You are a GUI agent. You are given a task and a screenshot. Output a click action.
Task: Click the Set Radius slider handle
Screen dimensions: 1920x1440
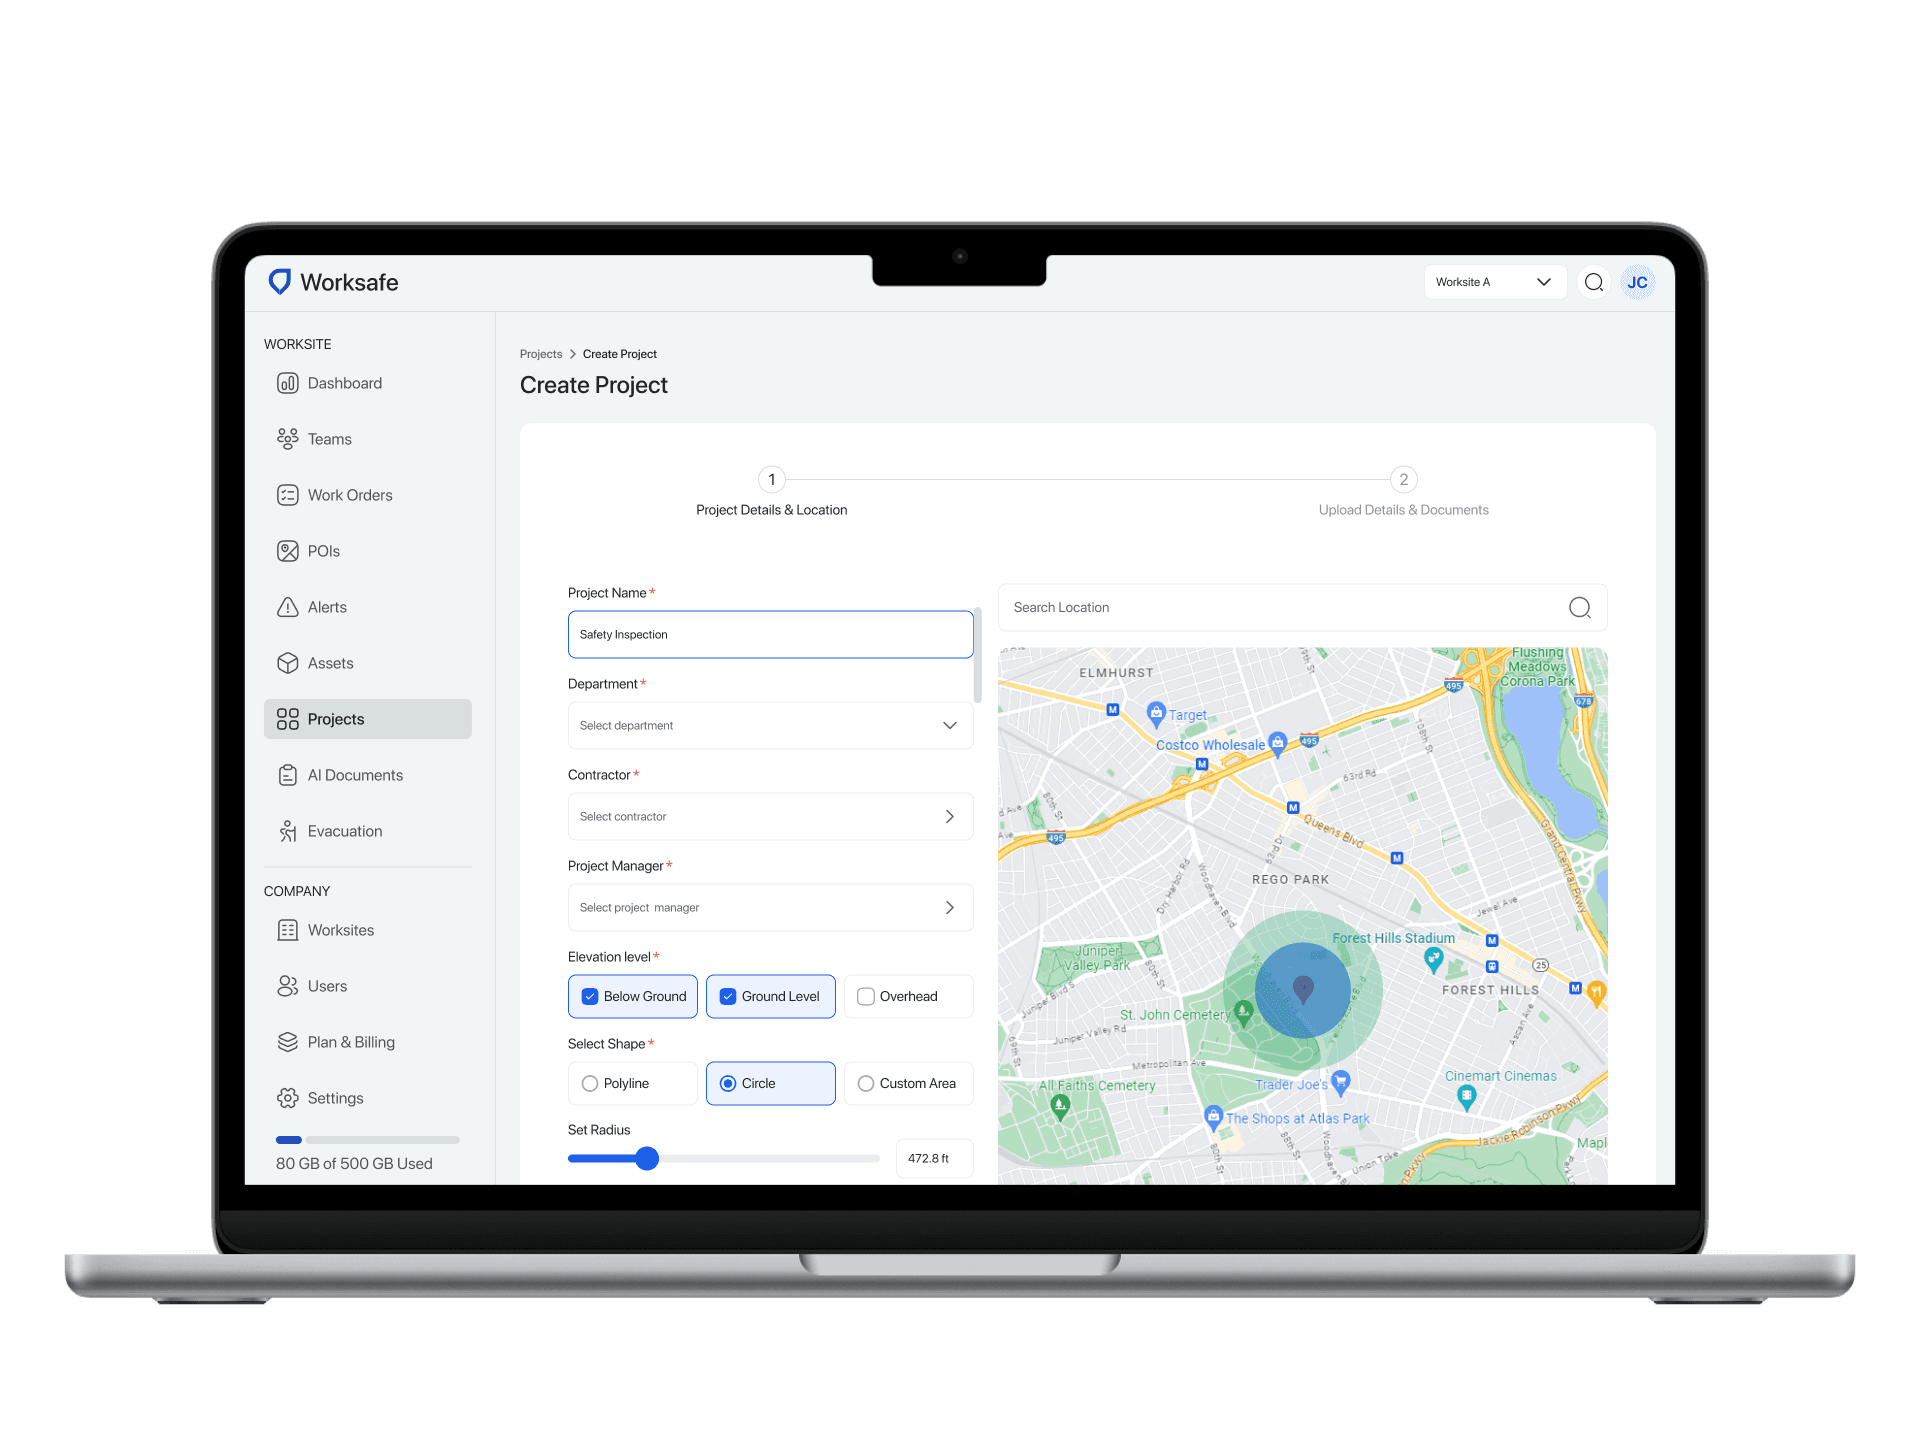click(x=647, y=1159)
